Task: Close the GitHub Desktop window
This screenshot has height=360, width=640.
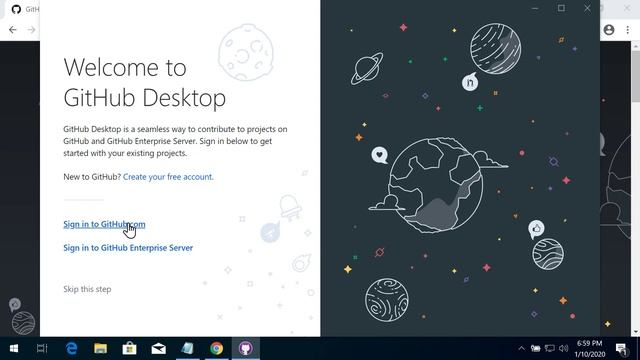Action: coord(587,8)
